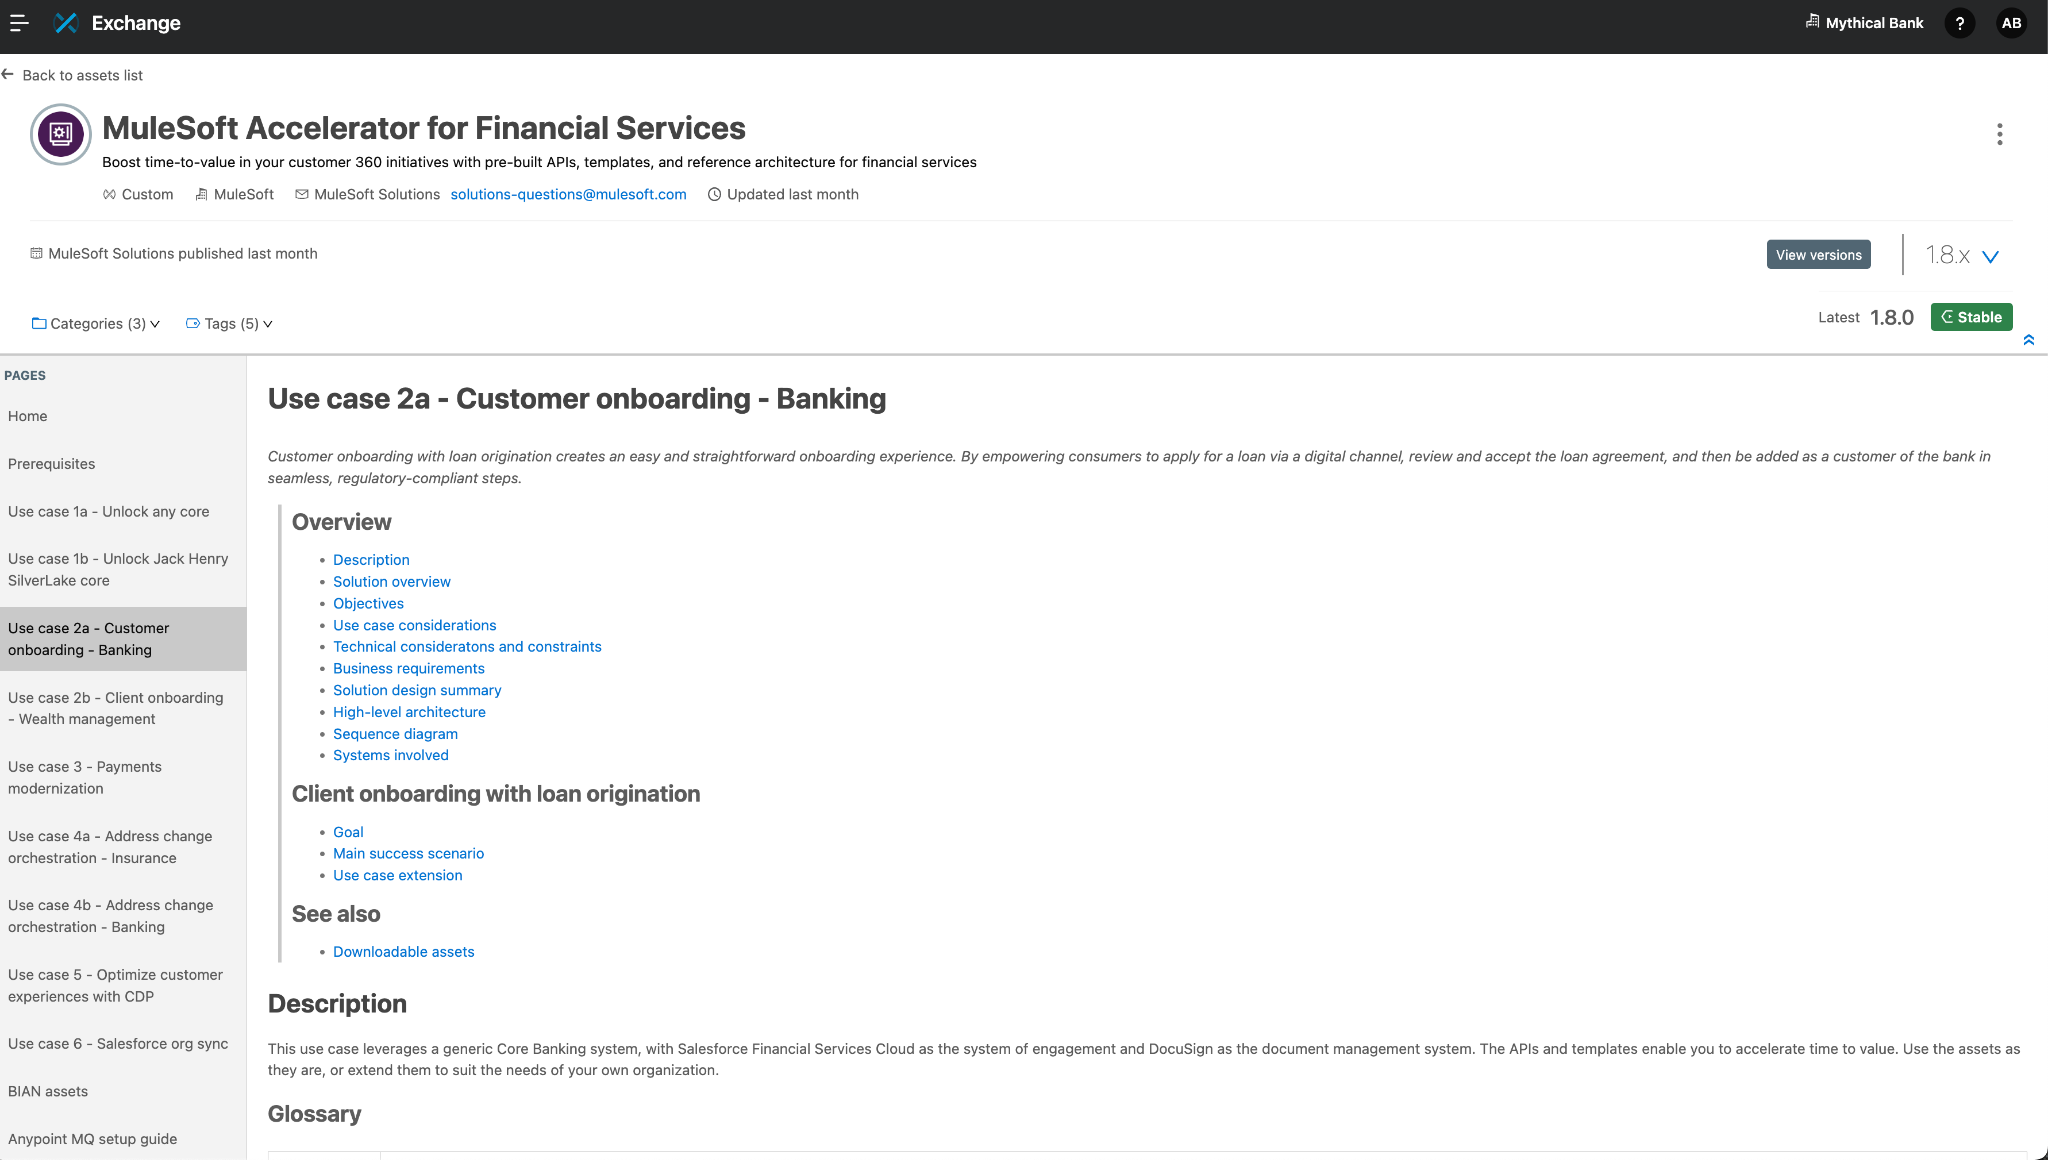This screenshot has height=1160, width=2048.
Task: Expand the Tags (5) dropdown
Action: coord(229,324)
